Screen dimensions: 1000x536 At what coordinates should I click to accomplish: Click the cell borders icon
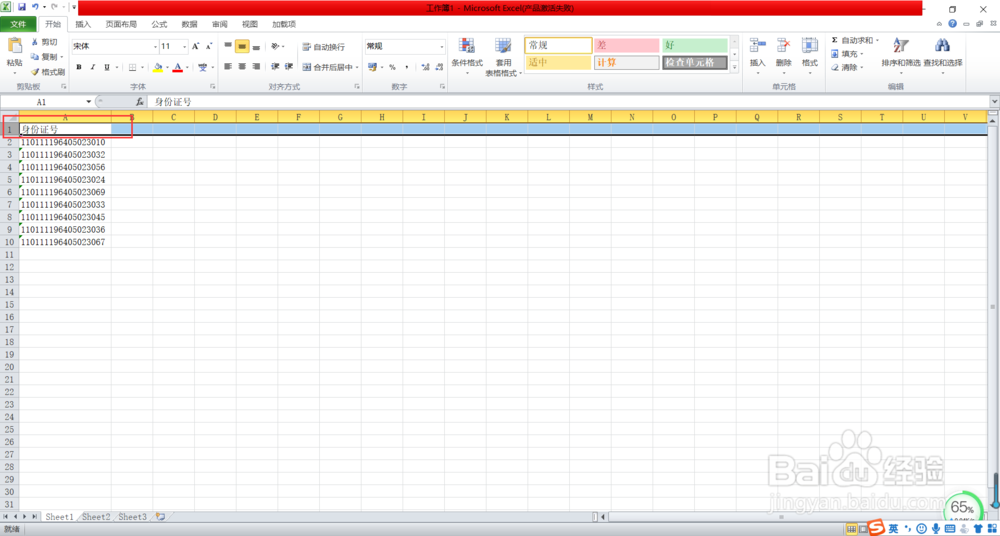pos(133,67)
